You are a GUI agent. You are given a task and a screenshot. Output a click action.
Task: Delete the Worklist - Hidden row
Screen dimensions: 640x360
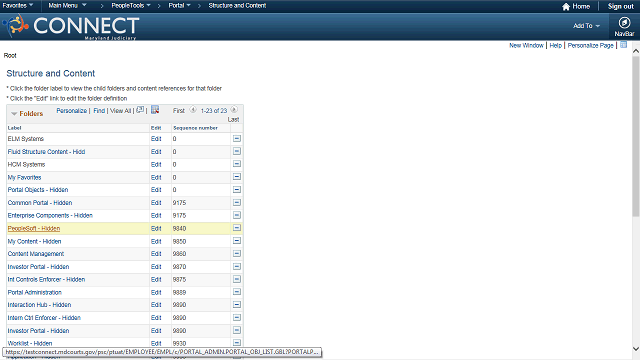pyautogui.click(x=237, y=343)
